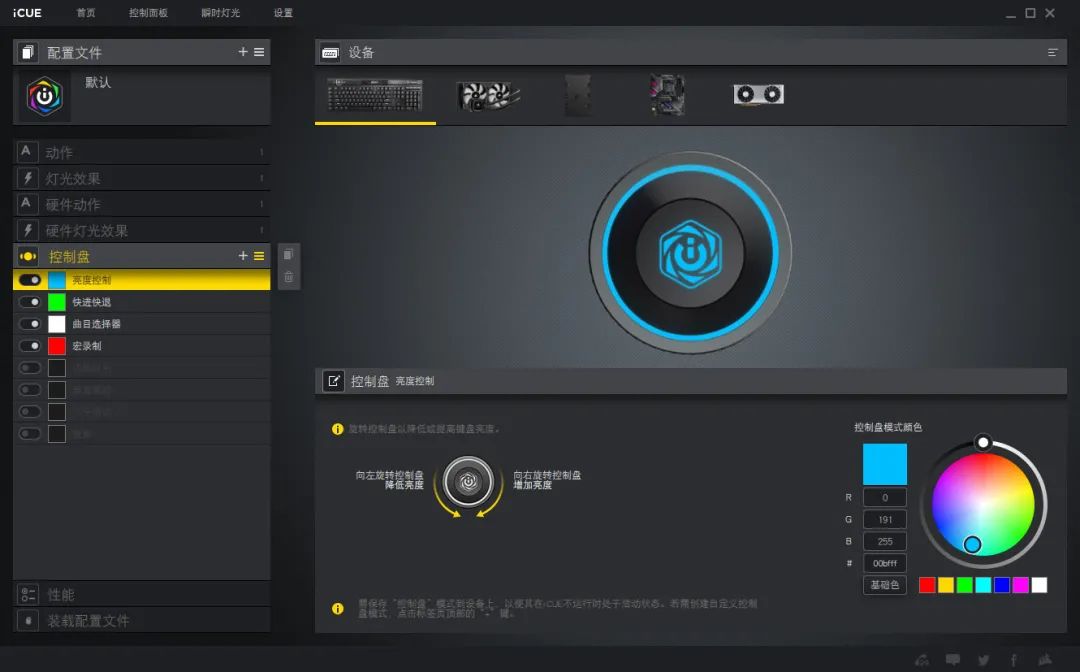Open the 控制面板 menu tab
The width and height of the screenshot is (1080, 672).
pos(148,13)
